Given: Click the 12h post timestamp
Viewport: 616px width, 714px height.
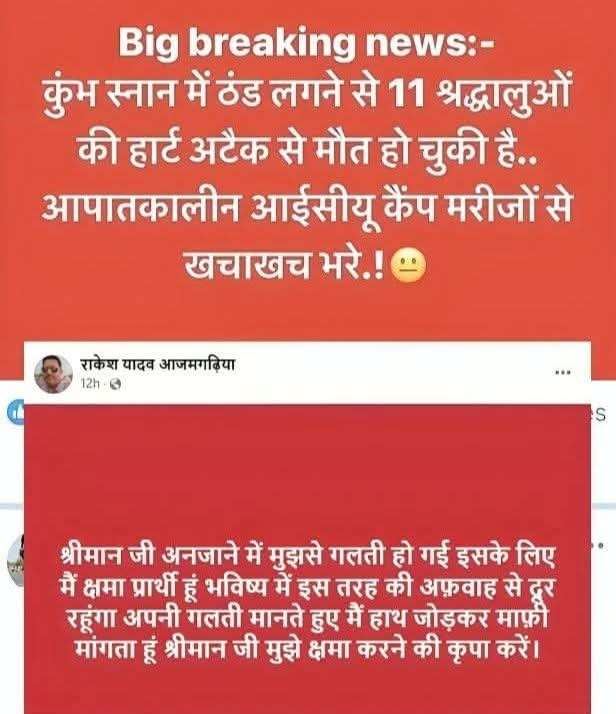Looking at the screenshot, I should [x=90, y=384].
